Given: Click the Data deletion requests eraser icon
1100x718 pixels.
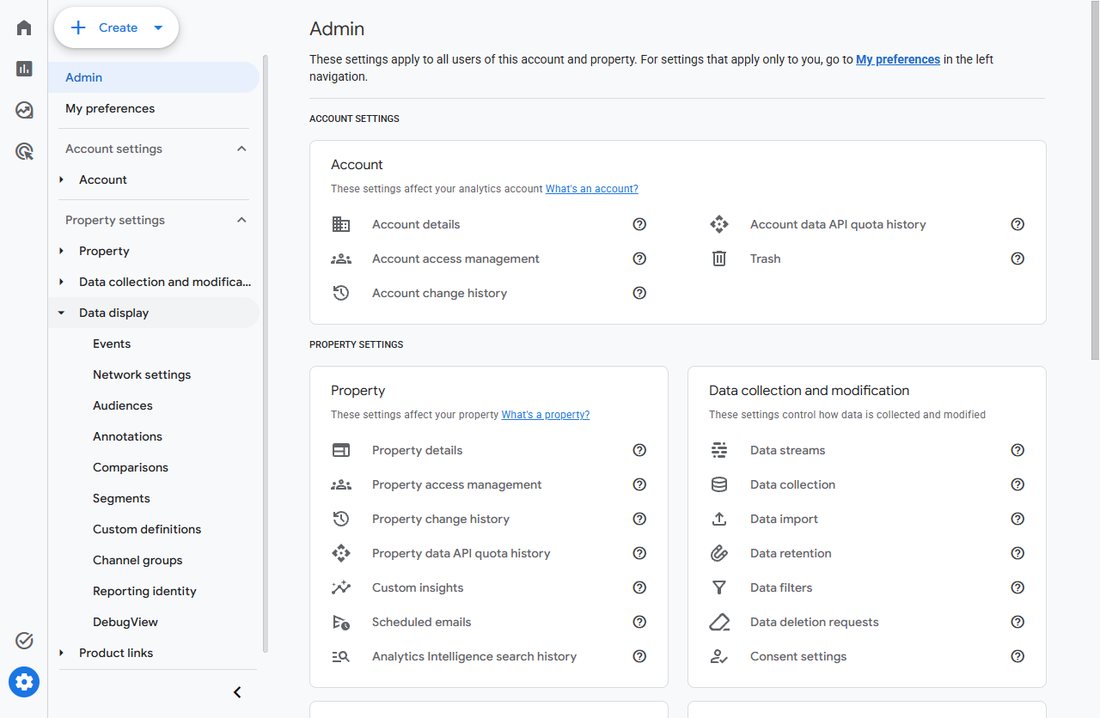Looking at the screenshot, I should click(x=719, y=622).
